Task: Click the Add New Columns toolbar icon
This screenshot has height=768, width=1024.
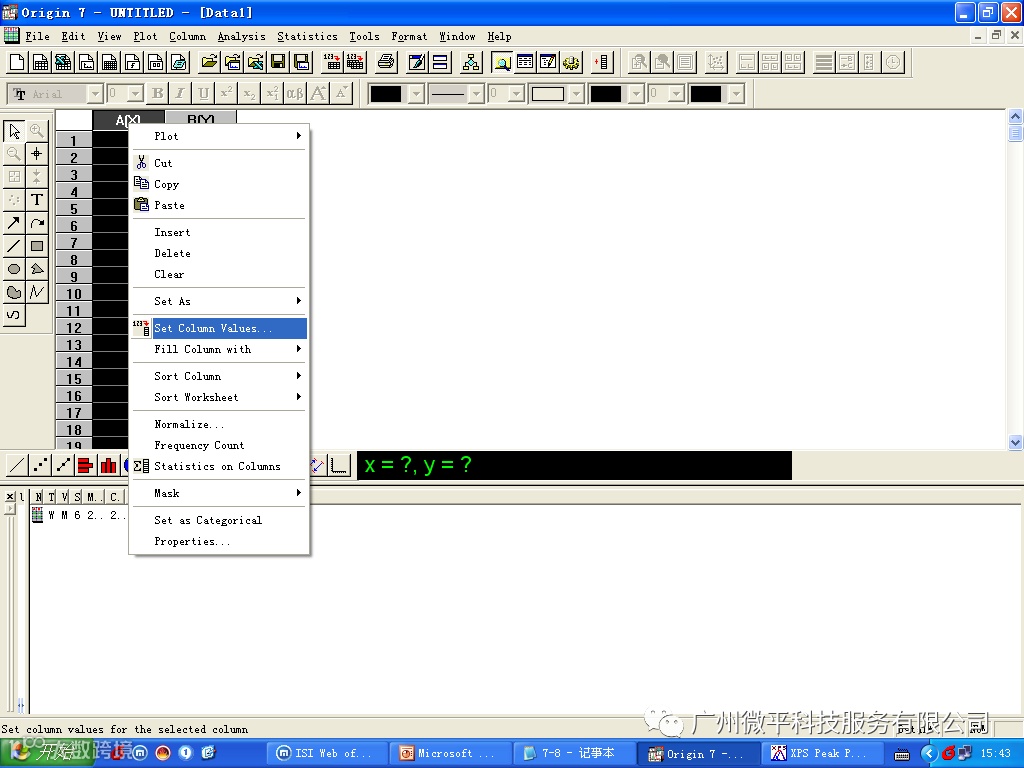Action: 601,62
